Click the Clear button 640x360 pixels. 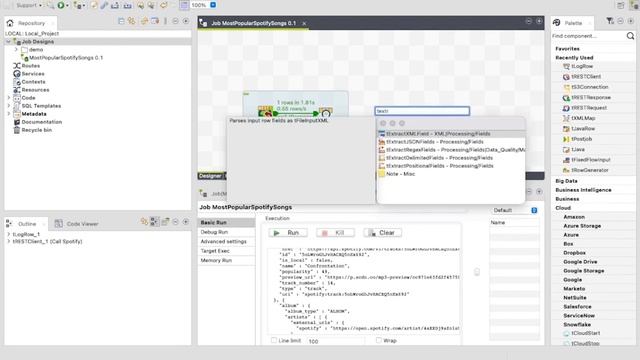(383, 233)
